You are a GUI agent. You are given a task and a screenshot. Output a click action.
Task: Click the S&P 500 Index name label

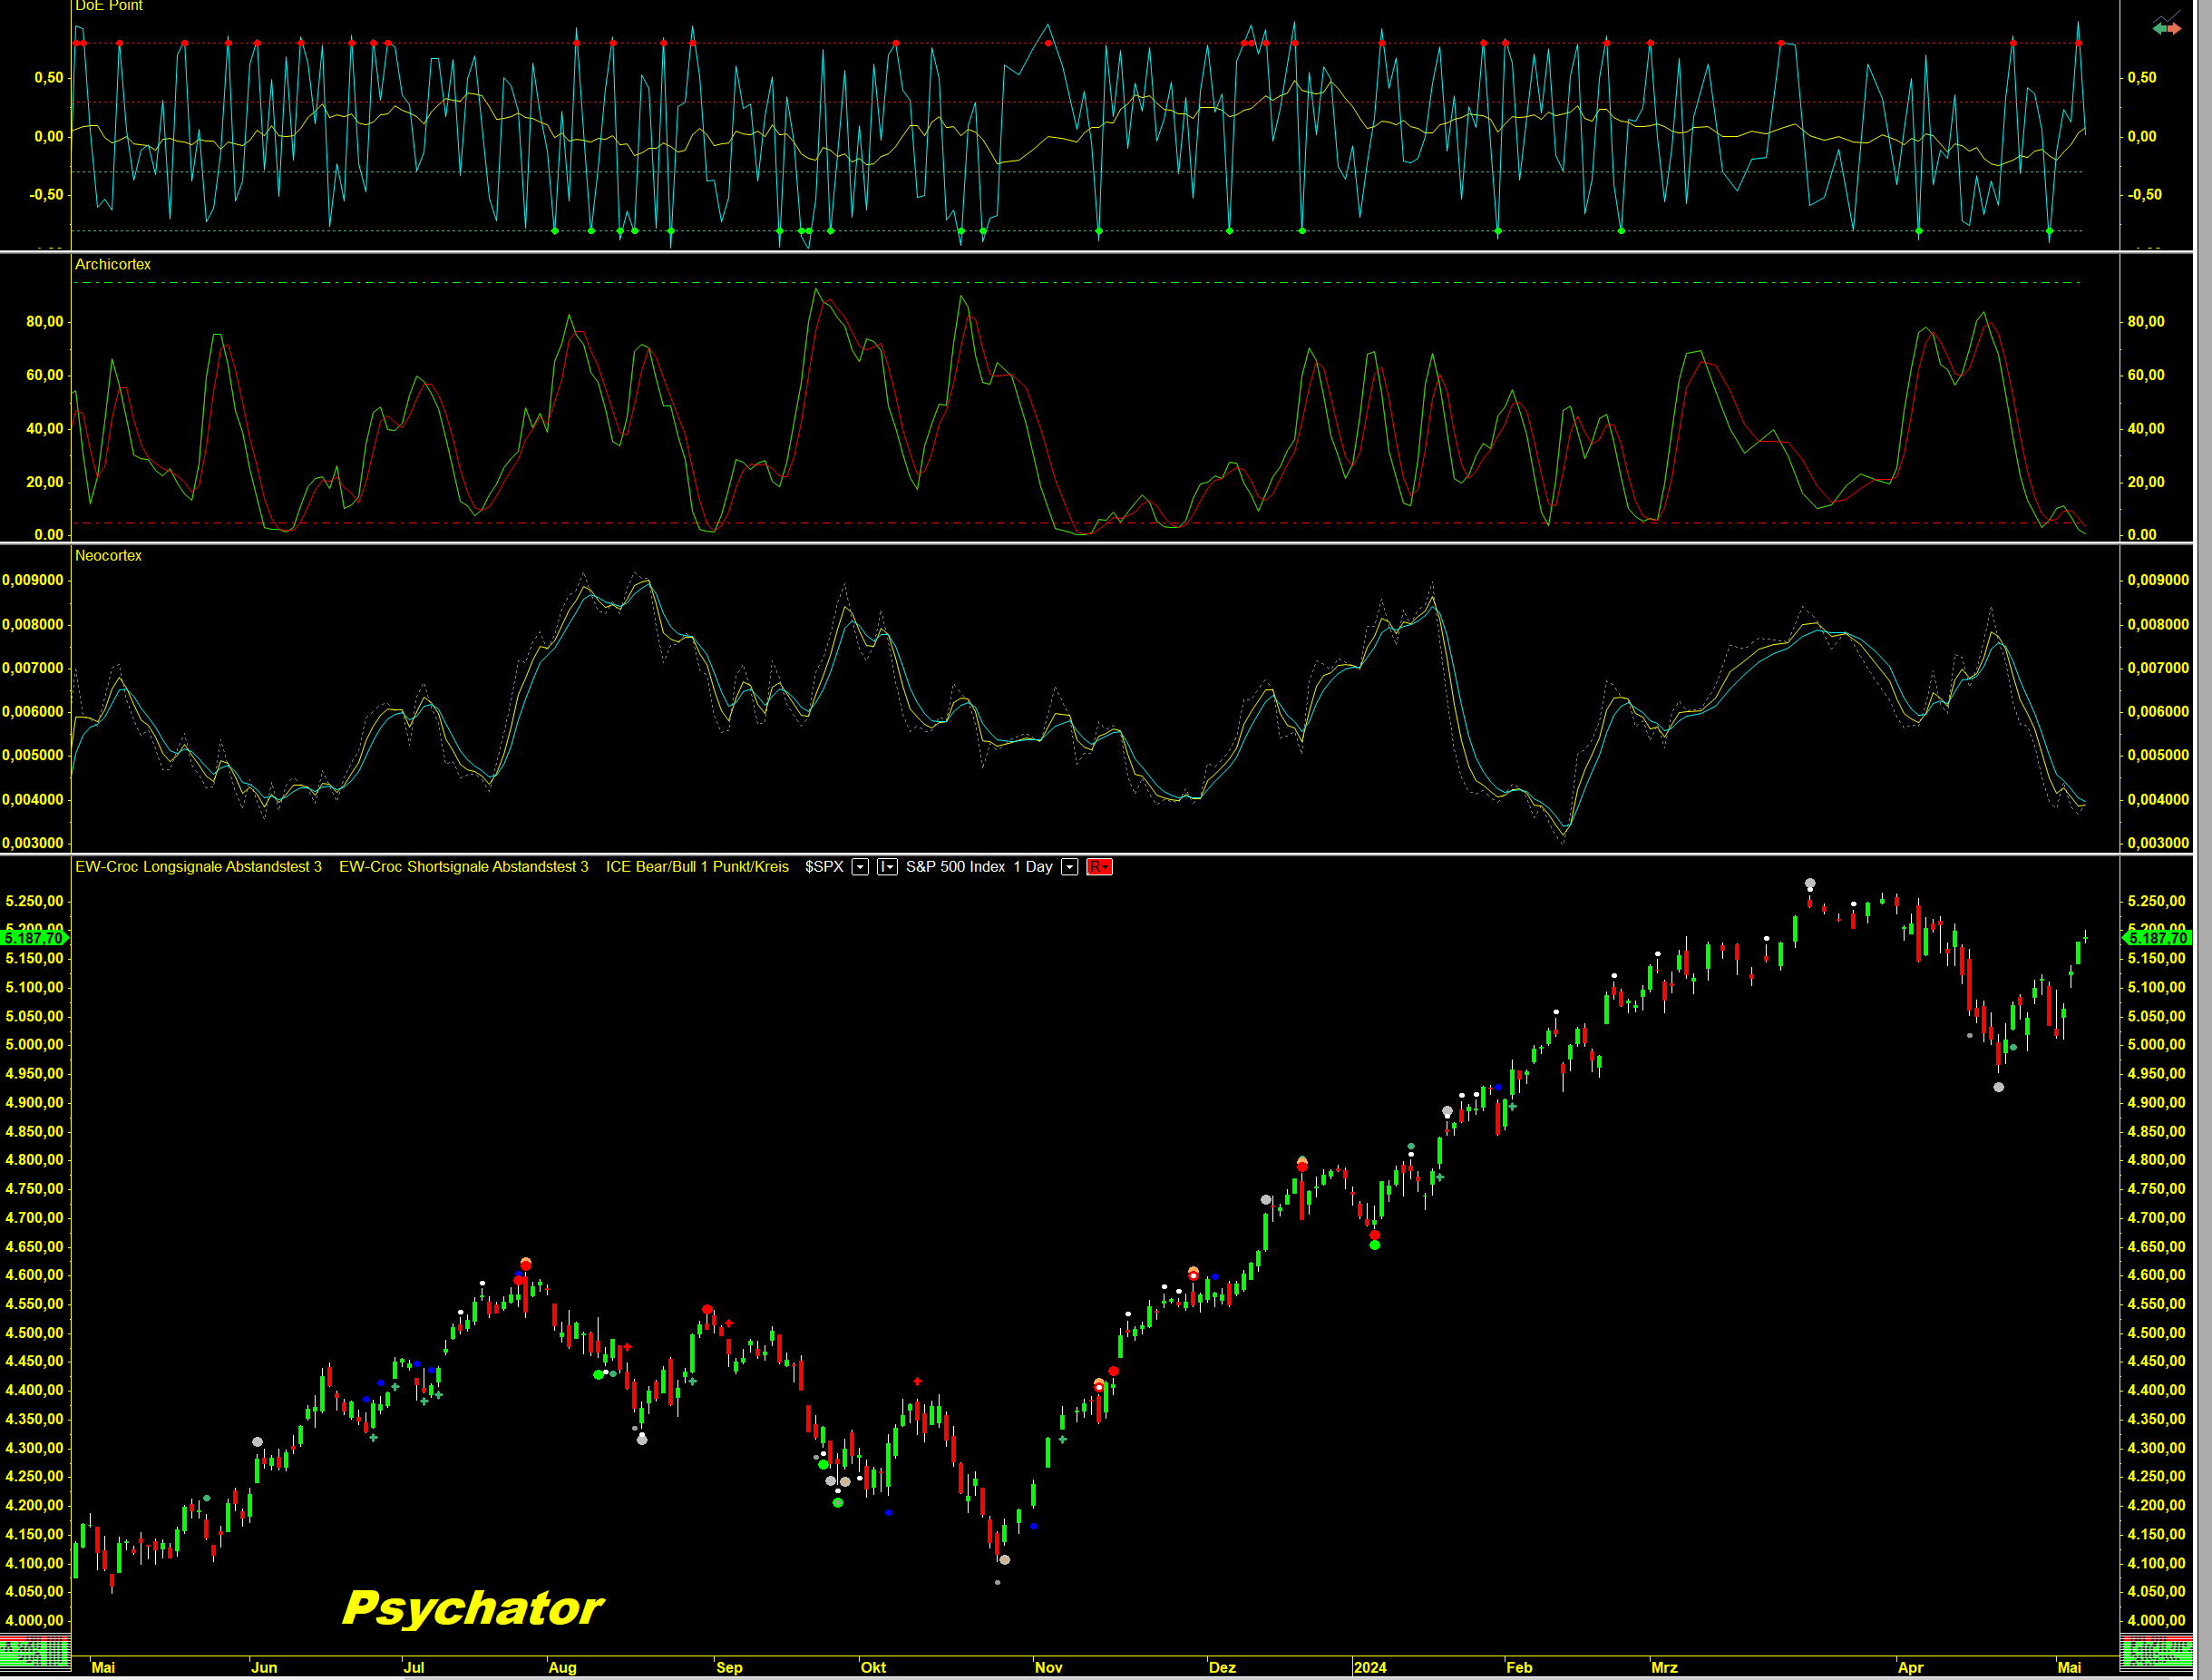click(x=955, y=867)
